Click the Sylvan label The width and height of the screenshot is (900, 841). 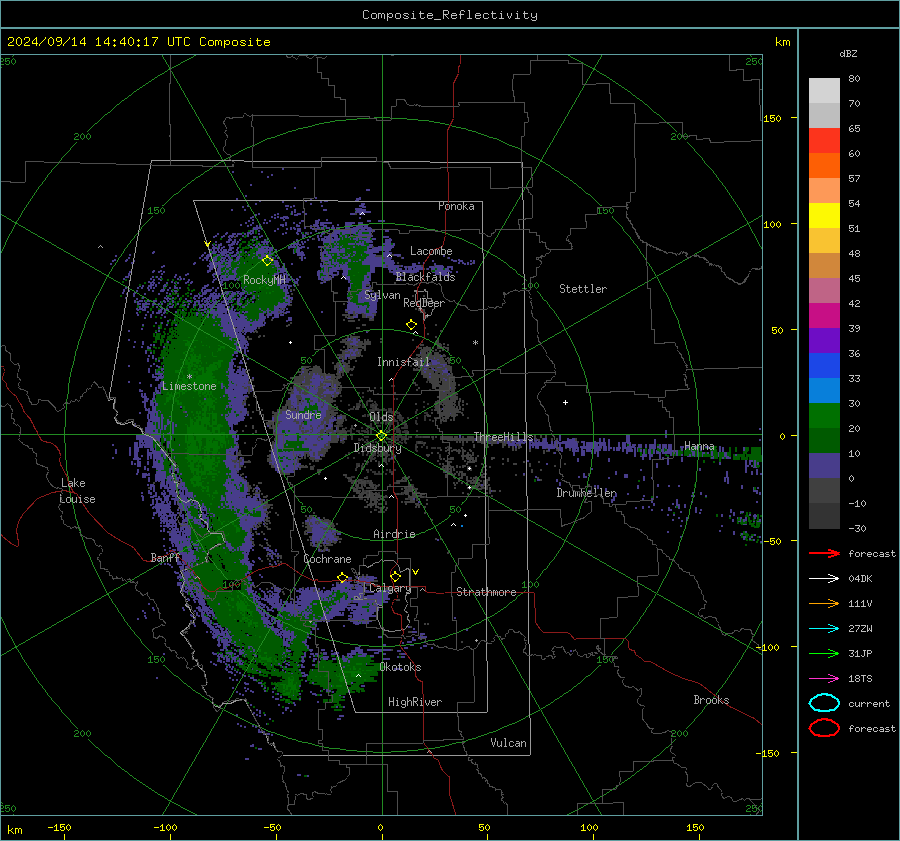click(x=382, y=295)
